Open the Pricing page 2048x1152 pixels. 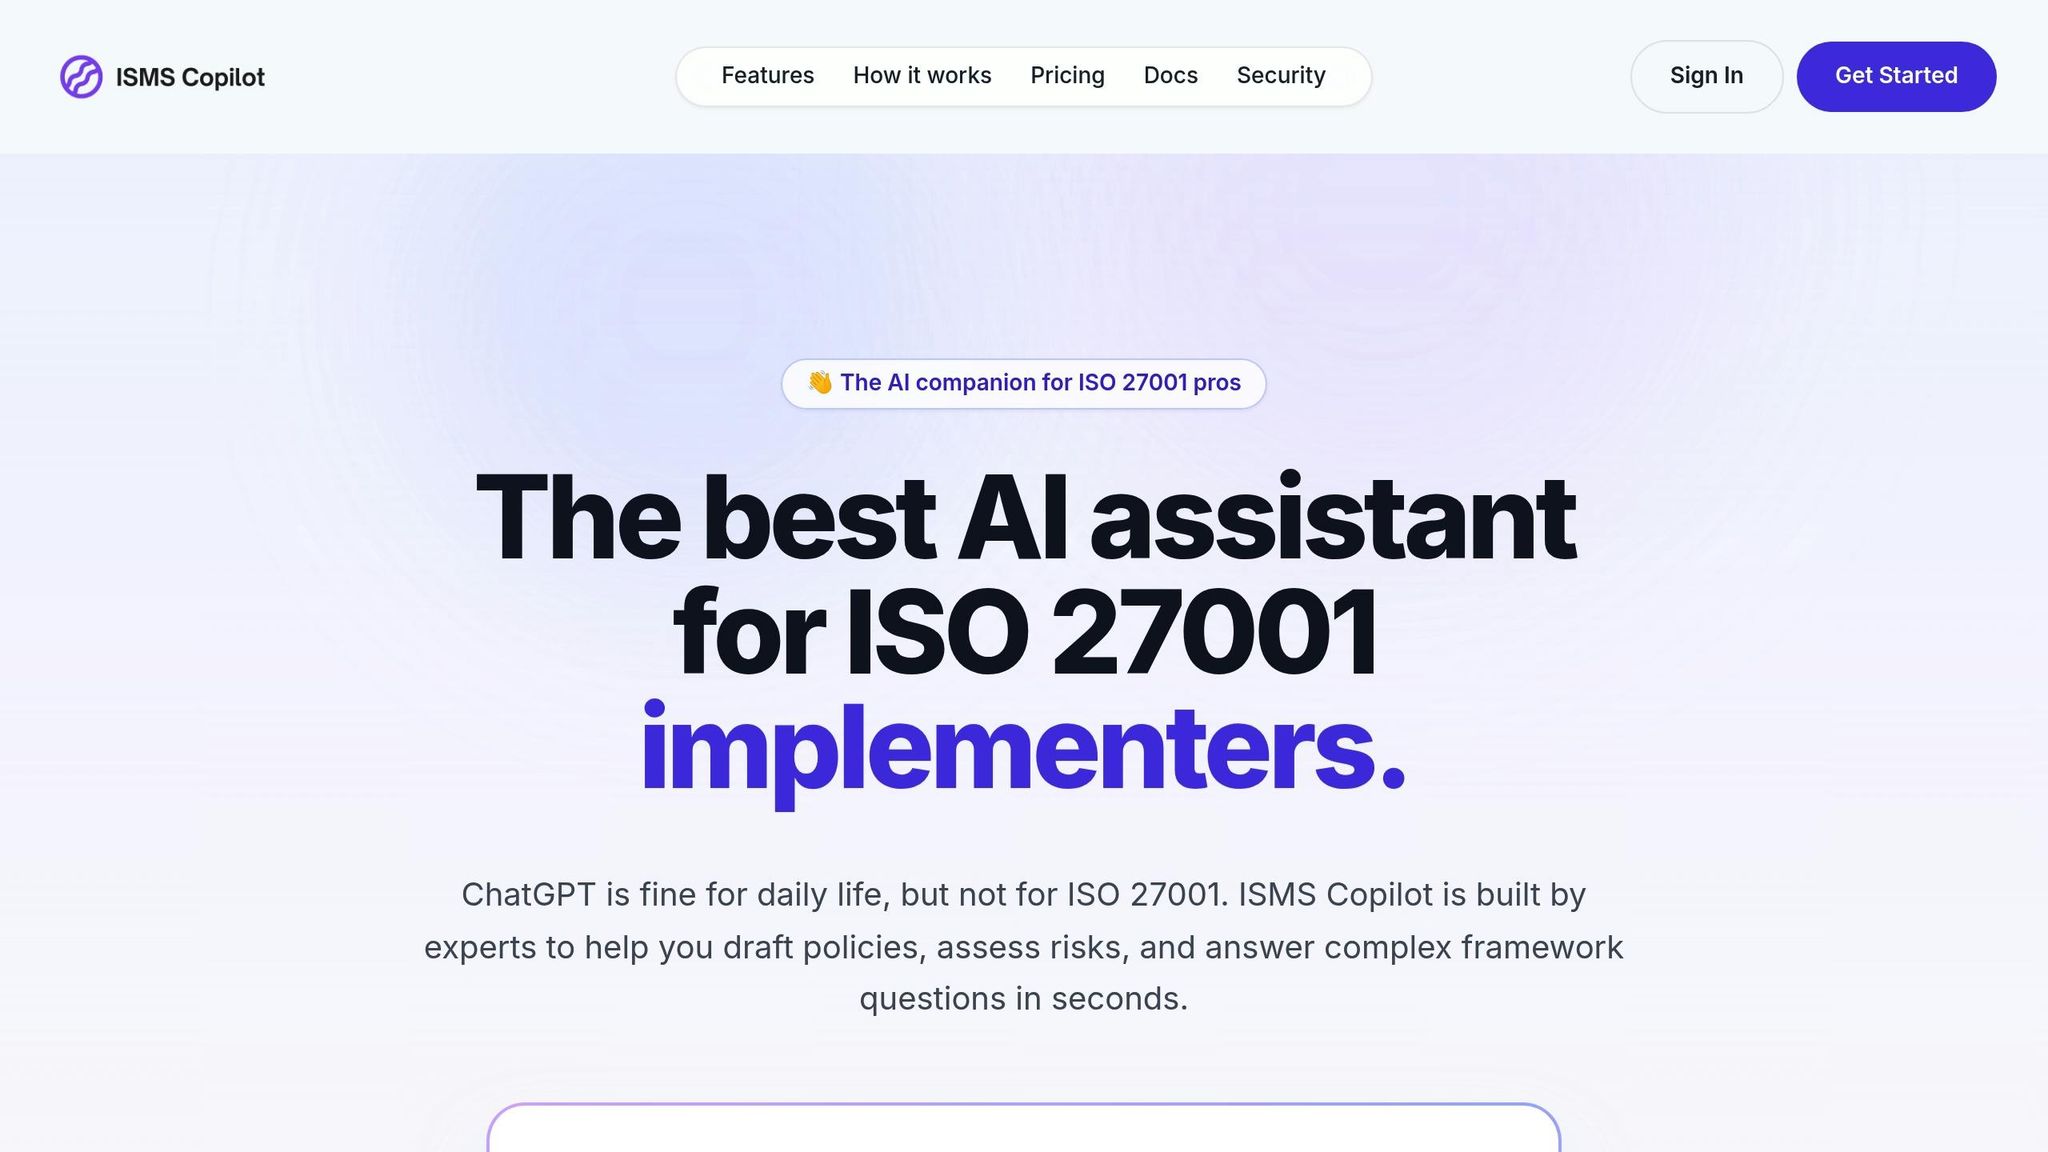[1067, 75]
